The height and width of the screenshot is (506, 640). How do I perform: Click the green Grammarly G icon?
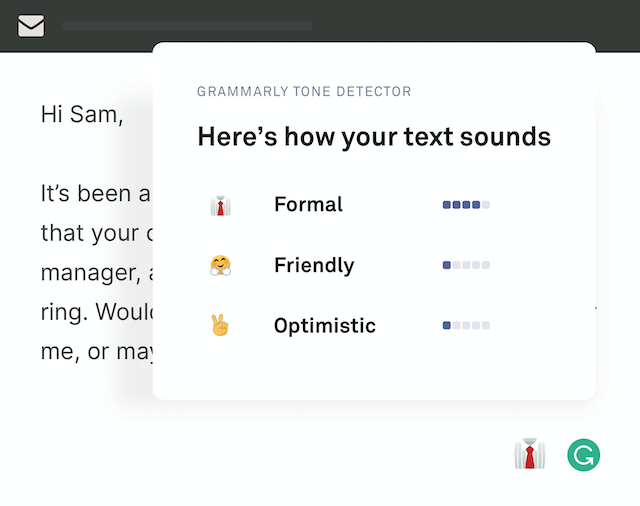coord(583,455)
